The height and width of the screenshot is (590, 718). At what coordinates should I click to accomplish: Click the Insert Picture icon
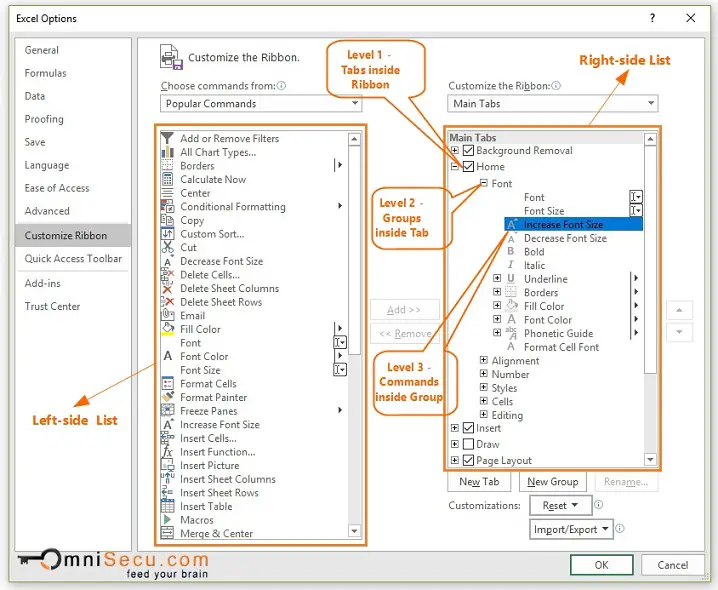(167, 465)
